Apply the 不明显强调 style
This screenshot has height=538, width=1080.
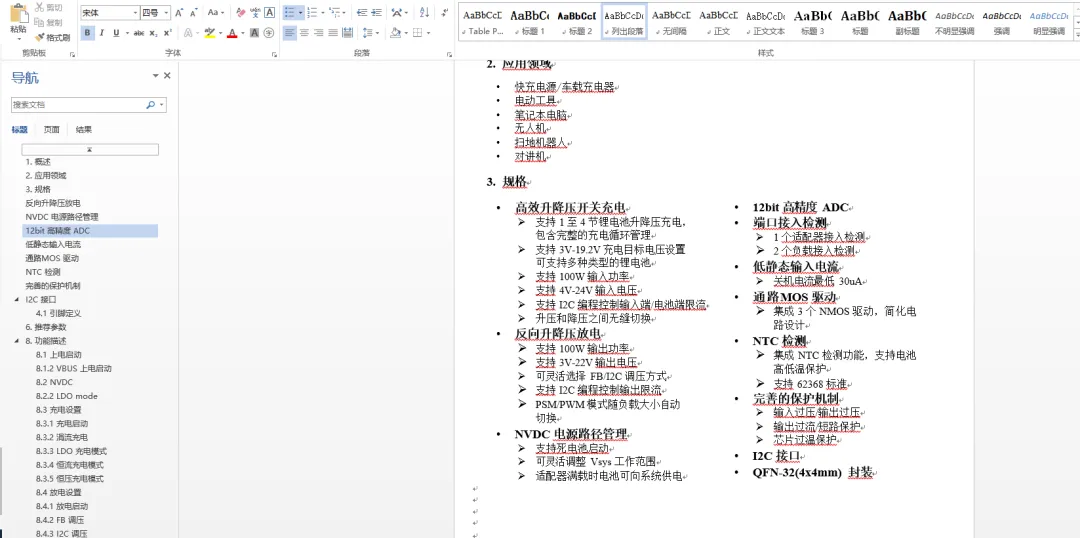click(955, 21)
